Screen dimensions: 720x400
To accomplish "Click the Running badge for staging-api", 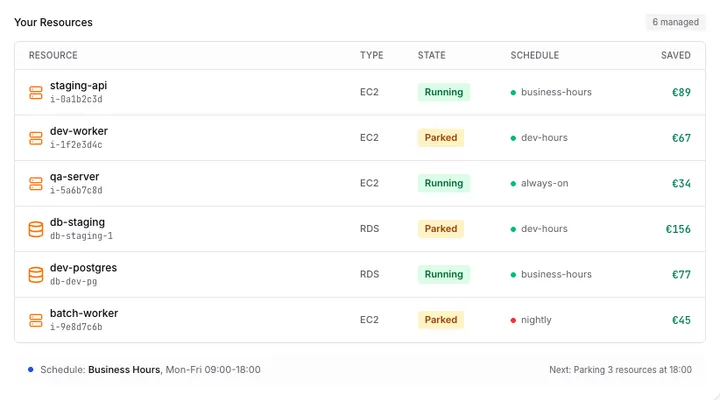I will pos(444,92).
